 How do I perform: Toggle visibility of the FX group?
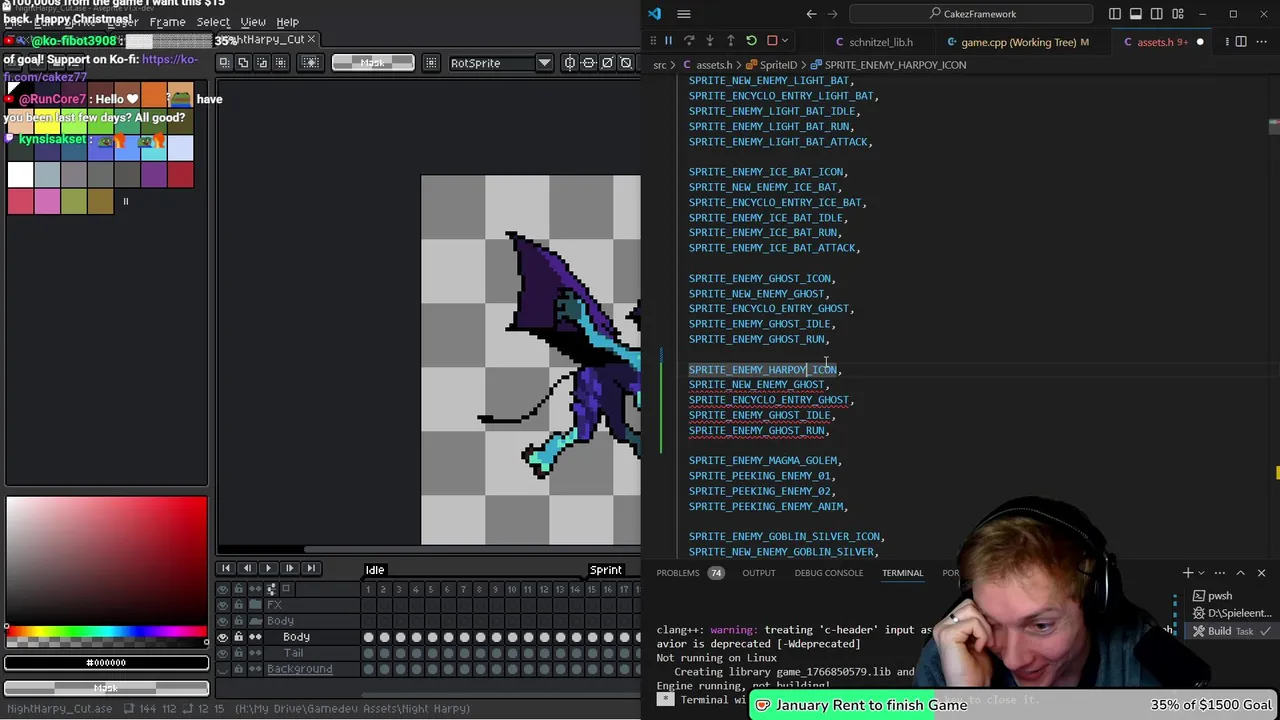point(222,605)
